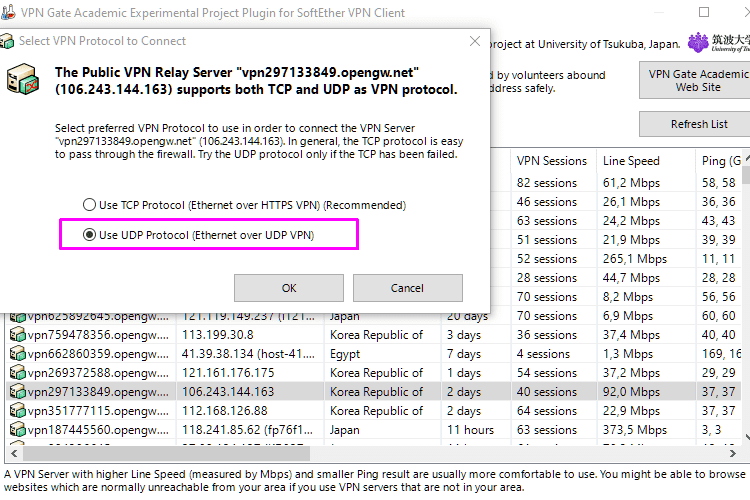Click Japan cell in 11 hours row
Image resolution: width=750 pixels, height=500 pixels.
[344, 430]
